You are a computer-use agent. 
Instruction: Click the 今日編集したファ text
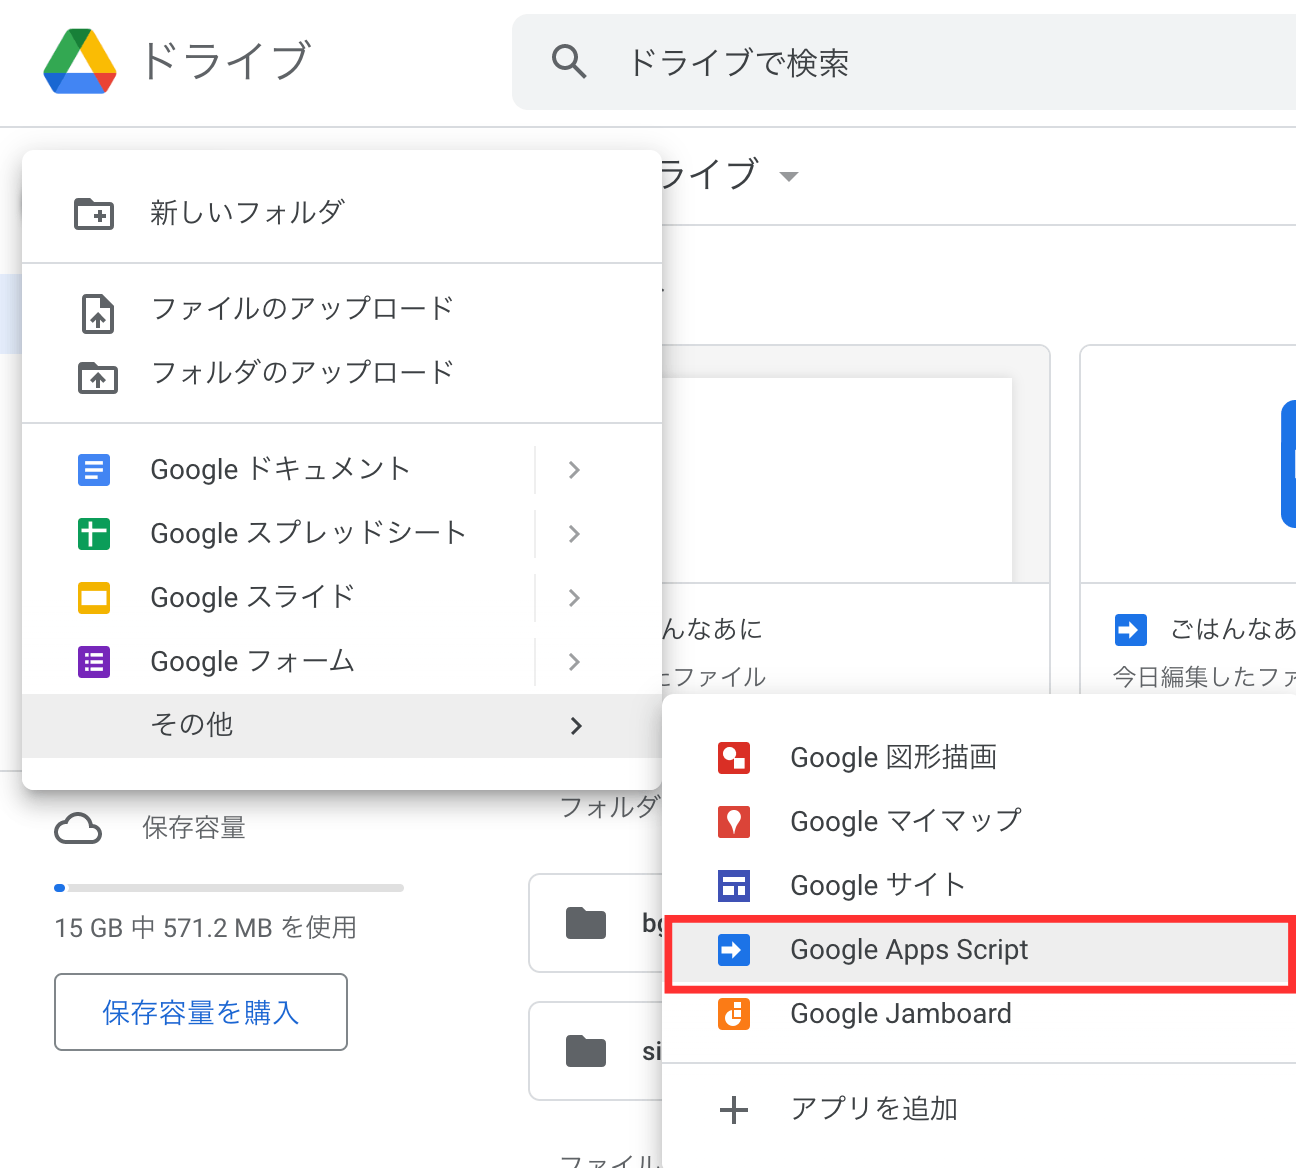click(x=1204, y=677)
